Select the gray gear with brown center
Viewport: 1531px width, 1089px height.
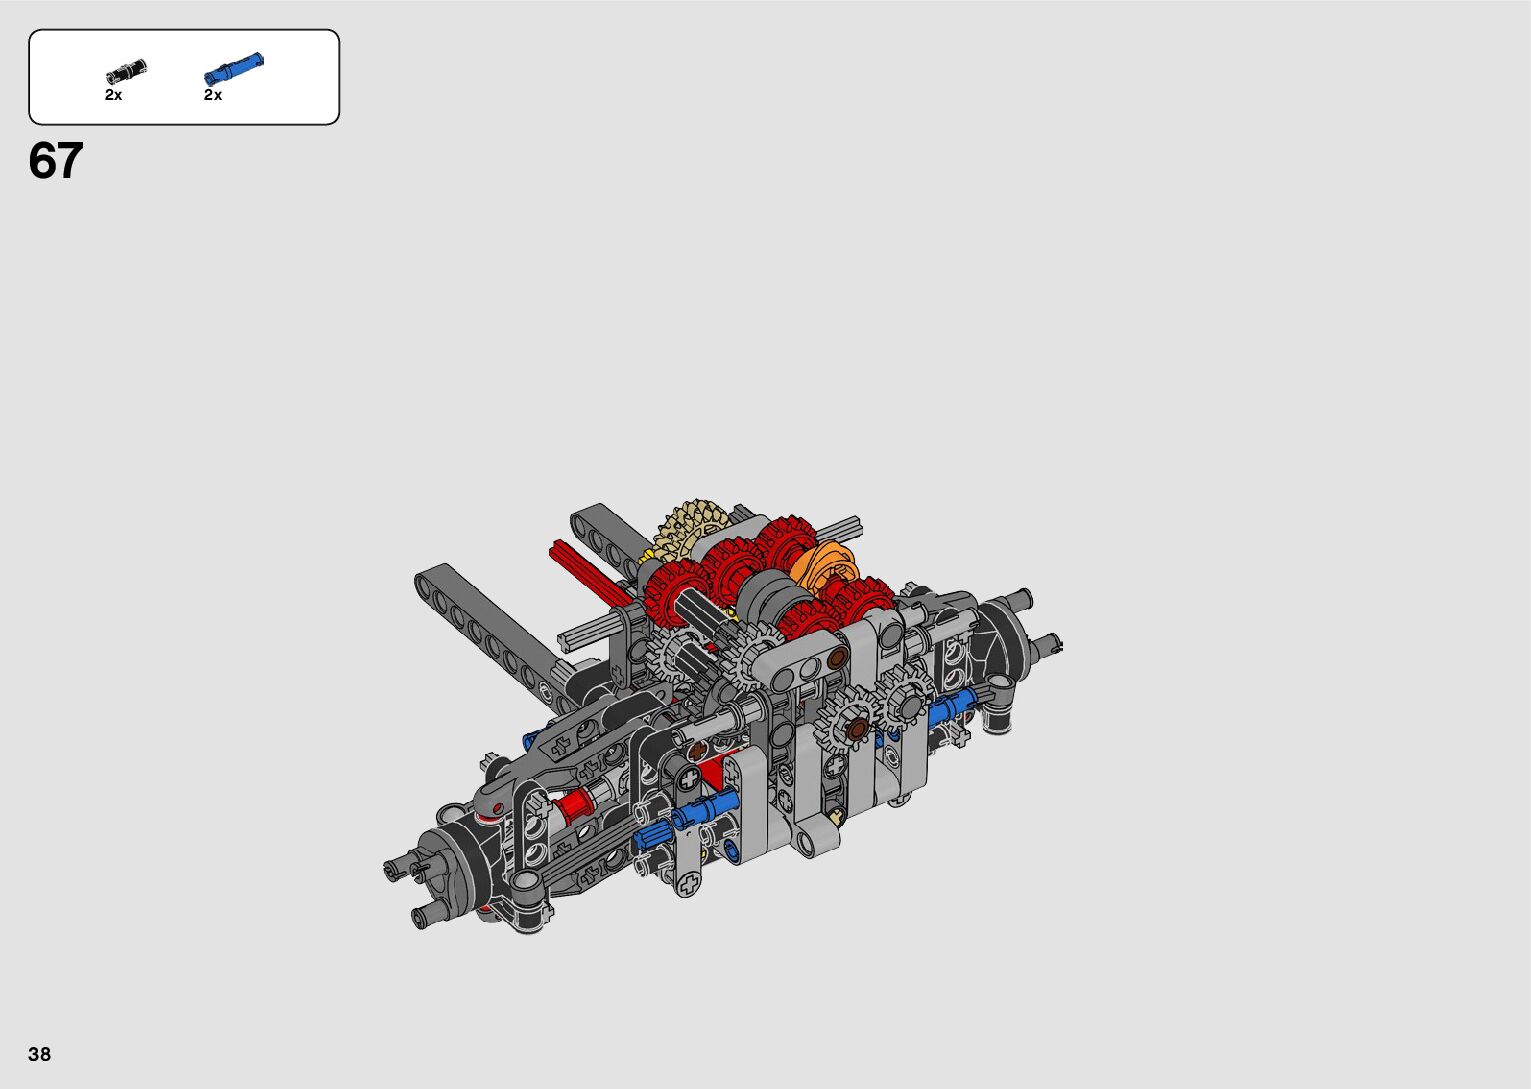853,727
